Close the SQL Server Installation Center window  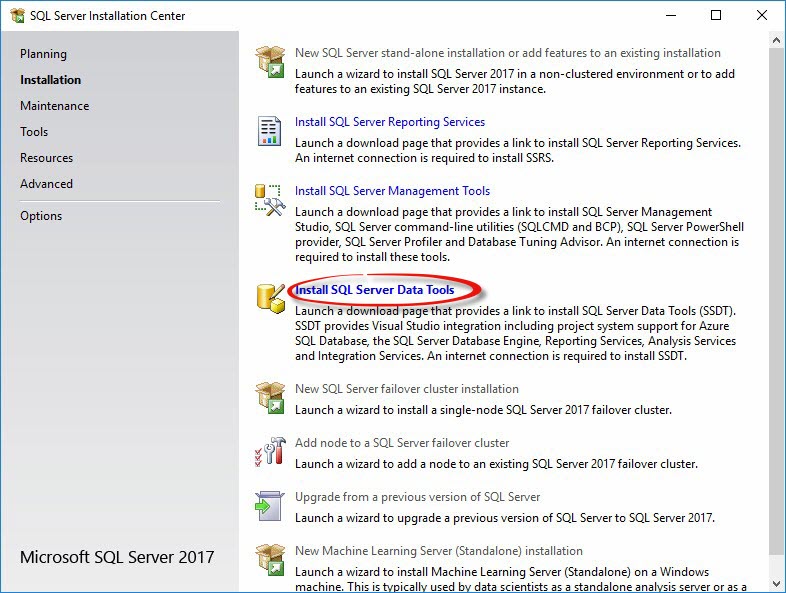pyautogui.click(x=761, y=16)
